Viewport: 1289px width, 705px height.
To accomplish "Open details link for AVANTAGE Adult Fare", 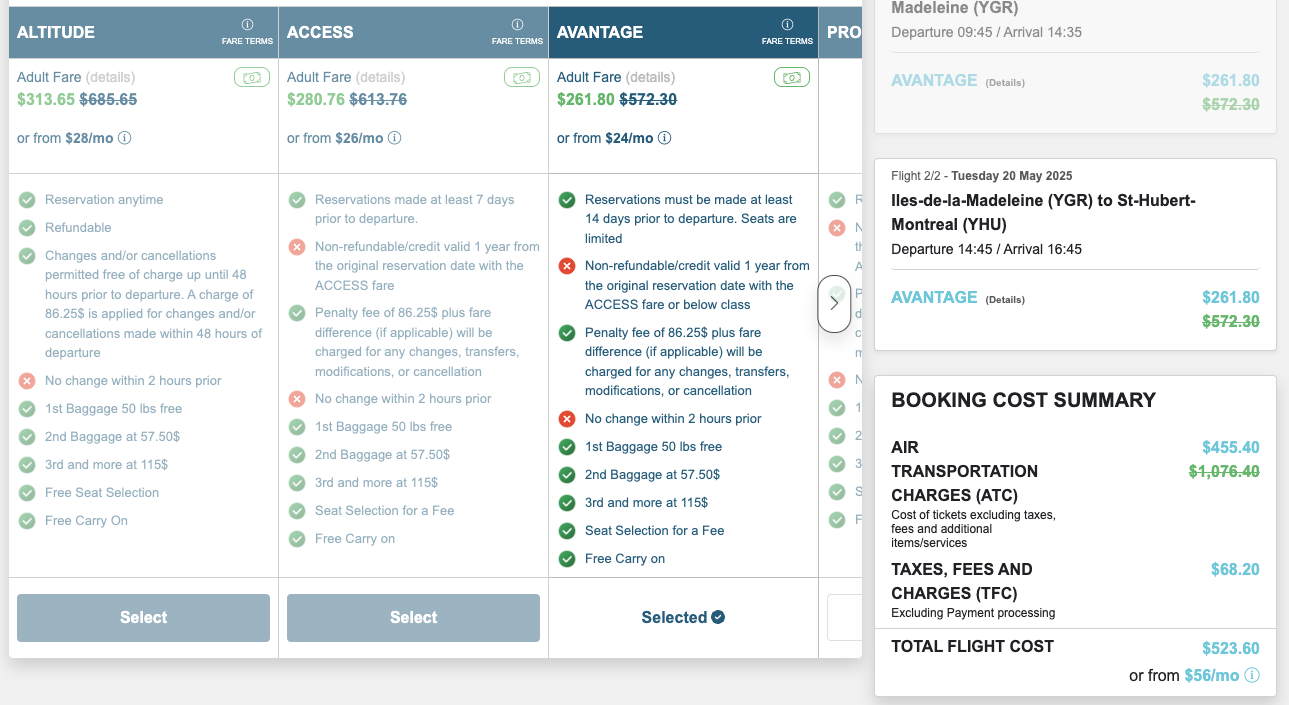I will pyautogui.click(x=650, y=77).
